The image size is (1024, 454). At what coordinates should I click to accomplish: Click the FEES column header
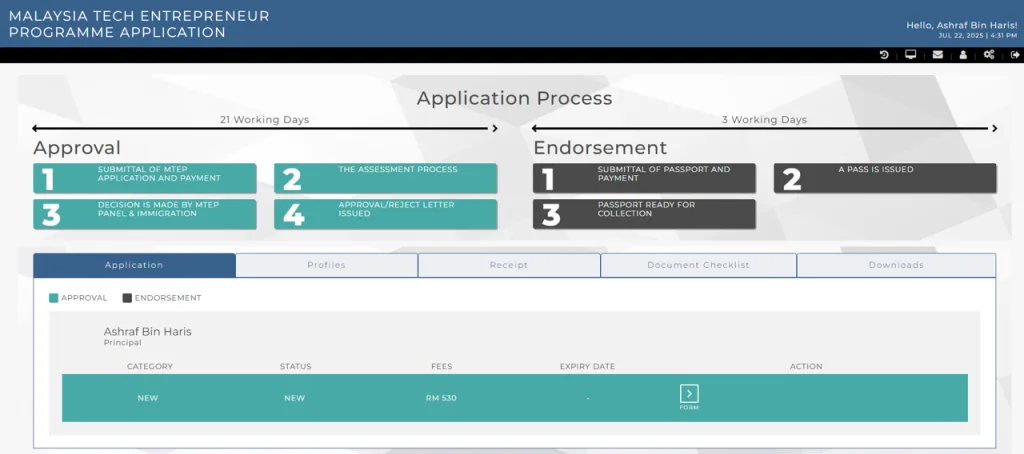(x=441, y=366)
